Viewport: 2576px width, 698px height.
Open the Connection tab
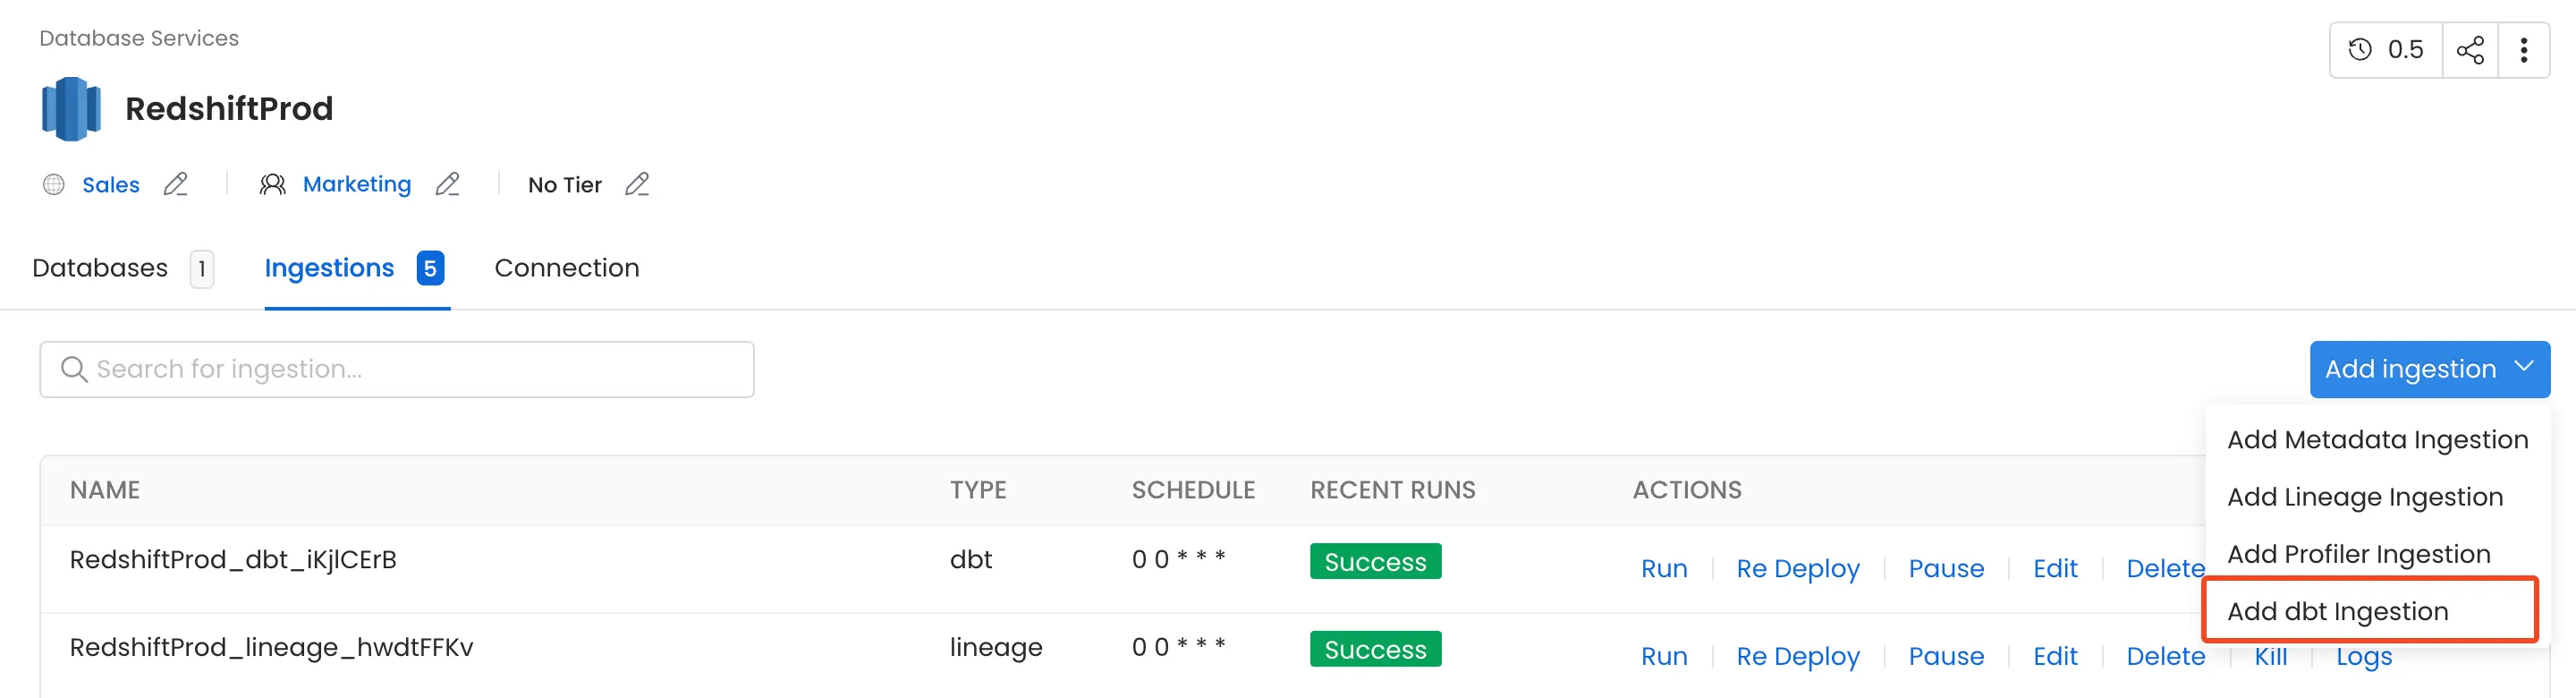(x=566, y=268)
